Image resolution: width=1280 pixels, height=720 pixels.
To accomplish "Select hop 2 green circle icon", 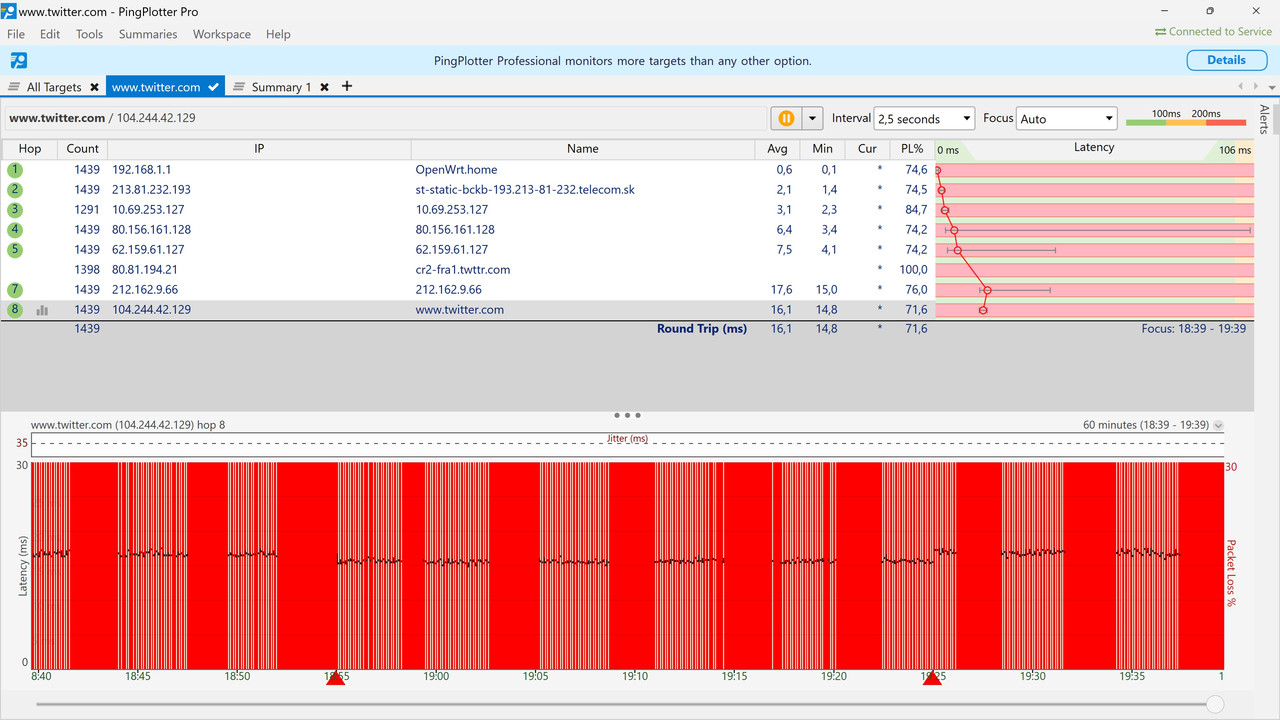I will click(x=15, y=190).
